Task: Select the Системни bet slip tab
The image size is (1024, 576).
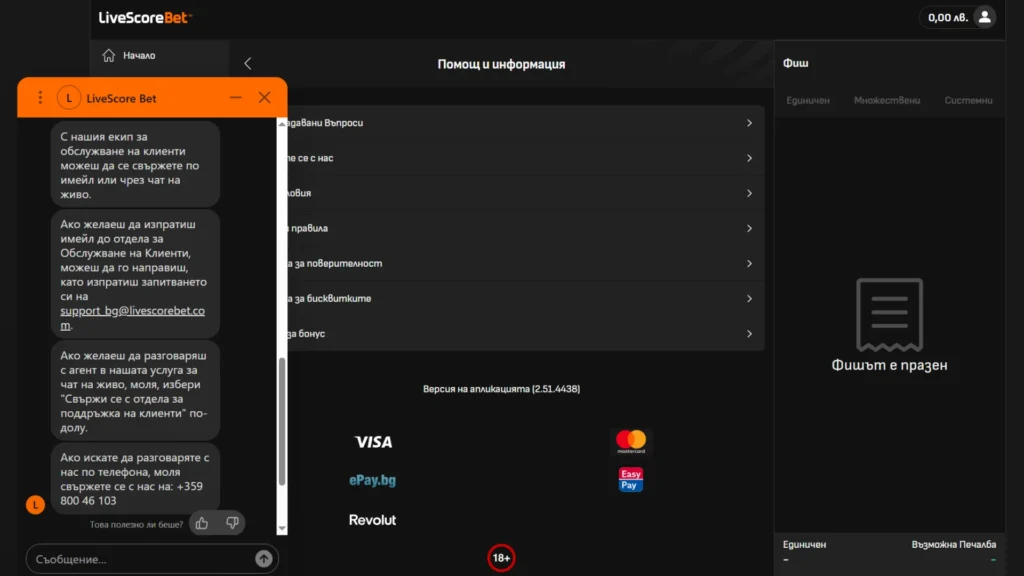Action: pyautogui.click(x=968, y=101)
